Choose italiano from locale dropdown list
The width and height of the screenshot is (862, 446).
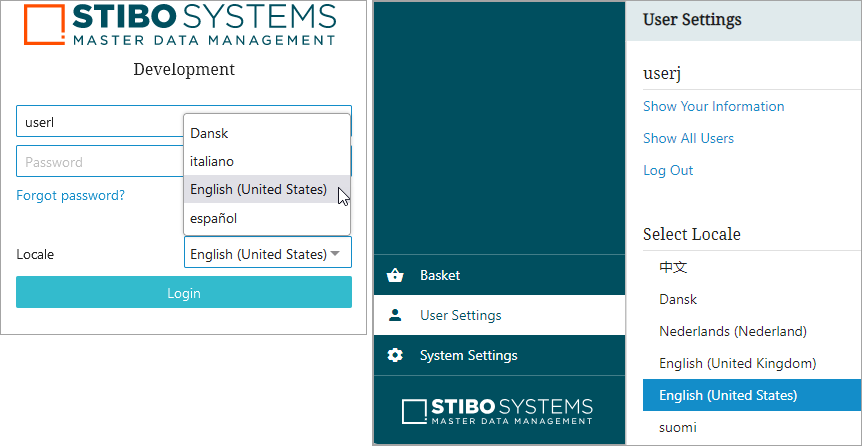[267, 161]
